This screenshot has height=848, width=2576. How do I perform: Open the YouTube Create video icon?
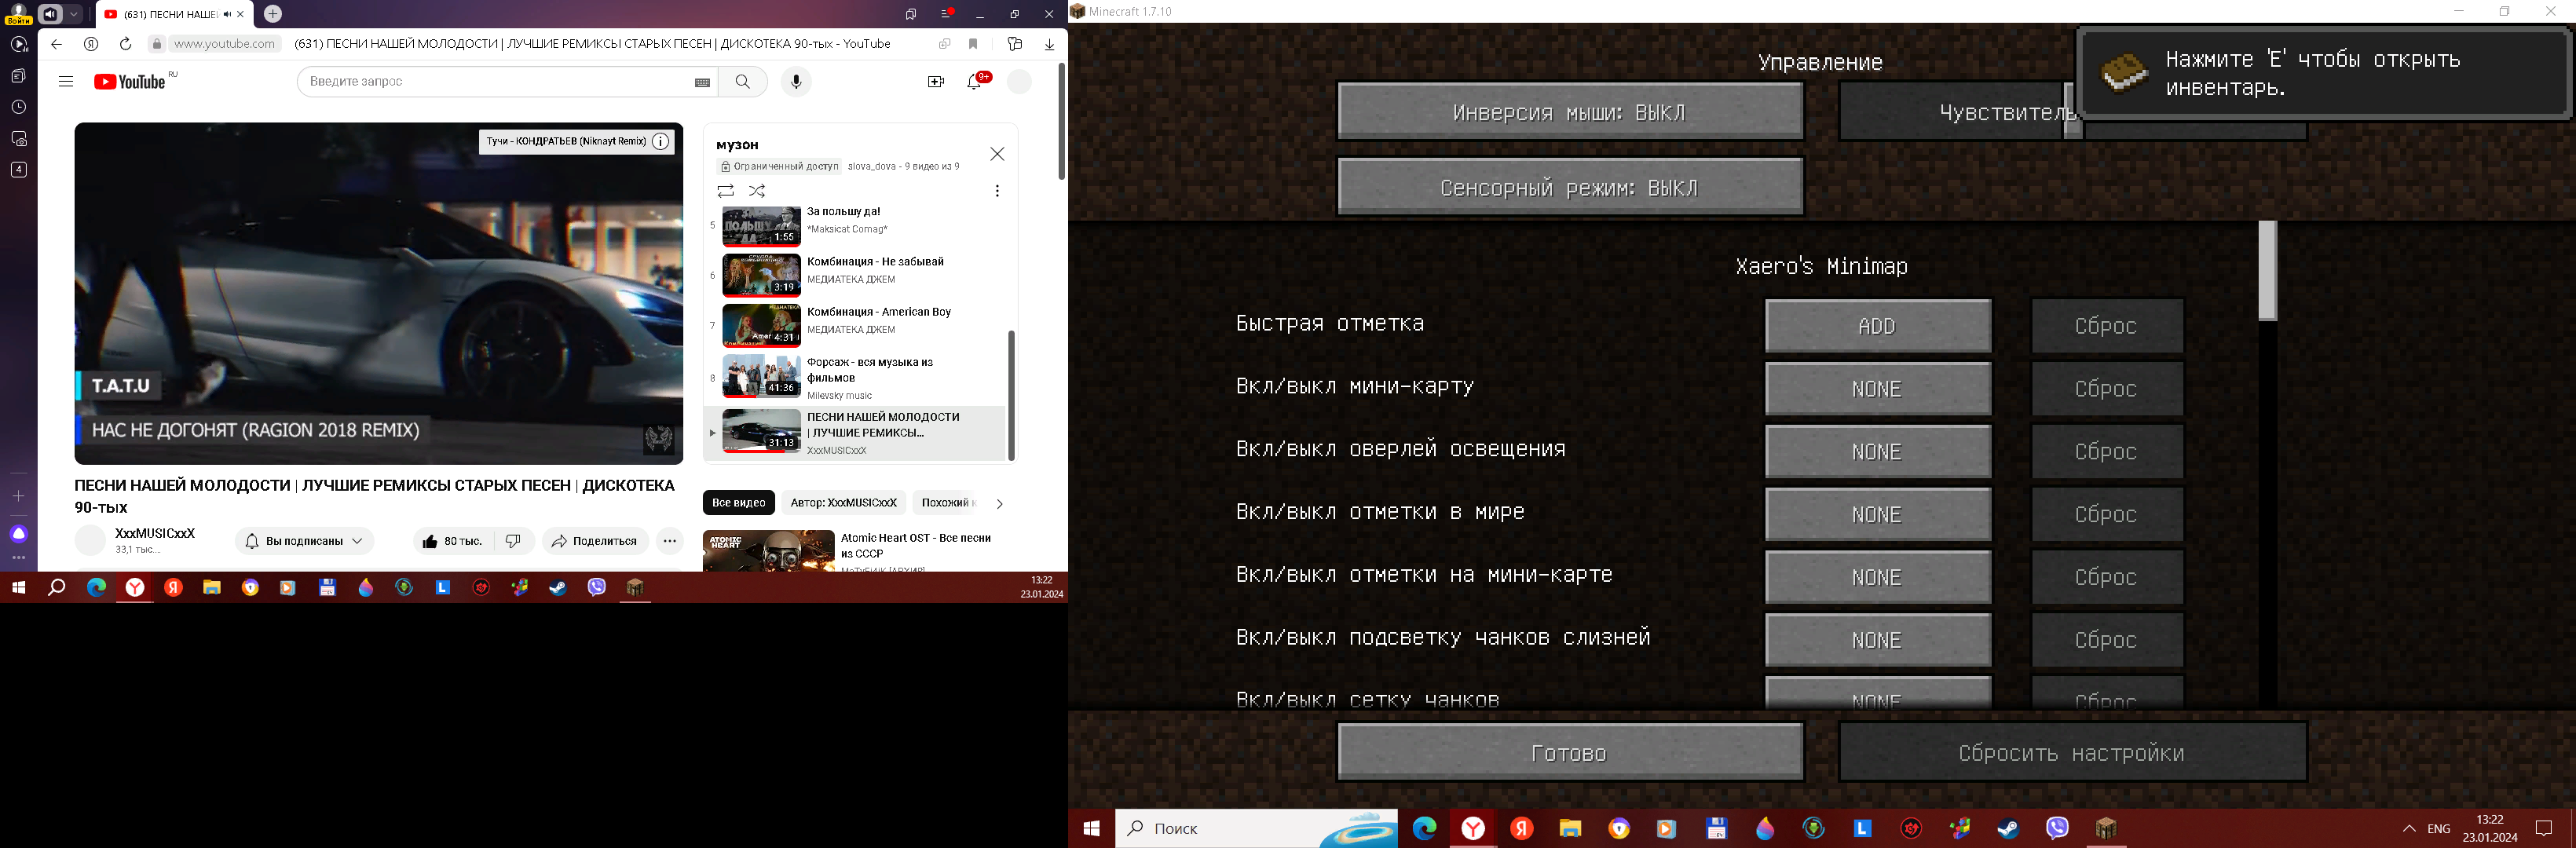pyautogui.click(x=936, y=82)
